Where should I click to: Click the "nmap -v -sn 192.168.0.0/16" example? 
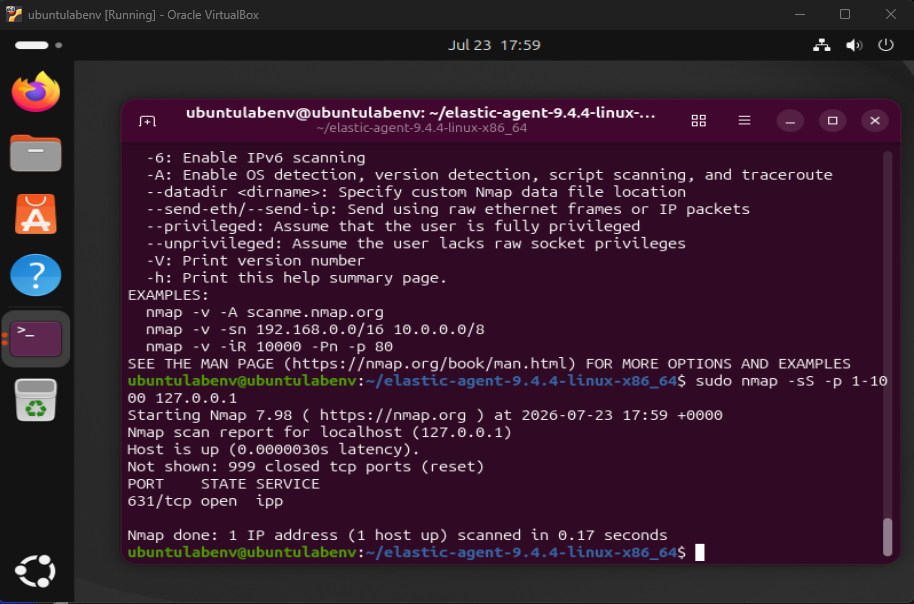coord(315,329)
